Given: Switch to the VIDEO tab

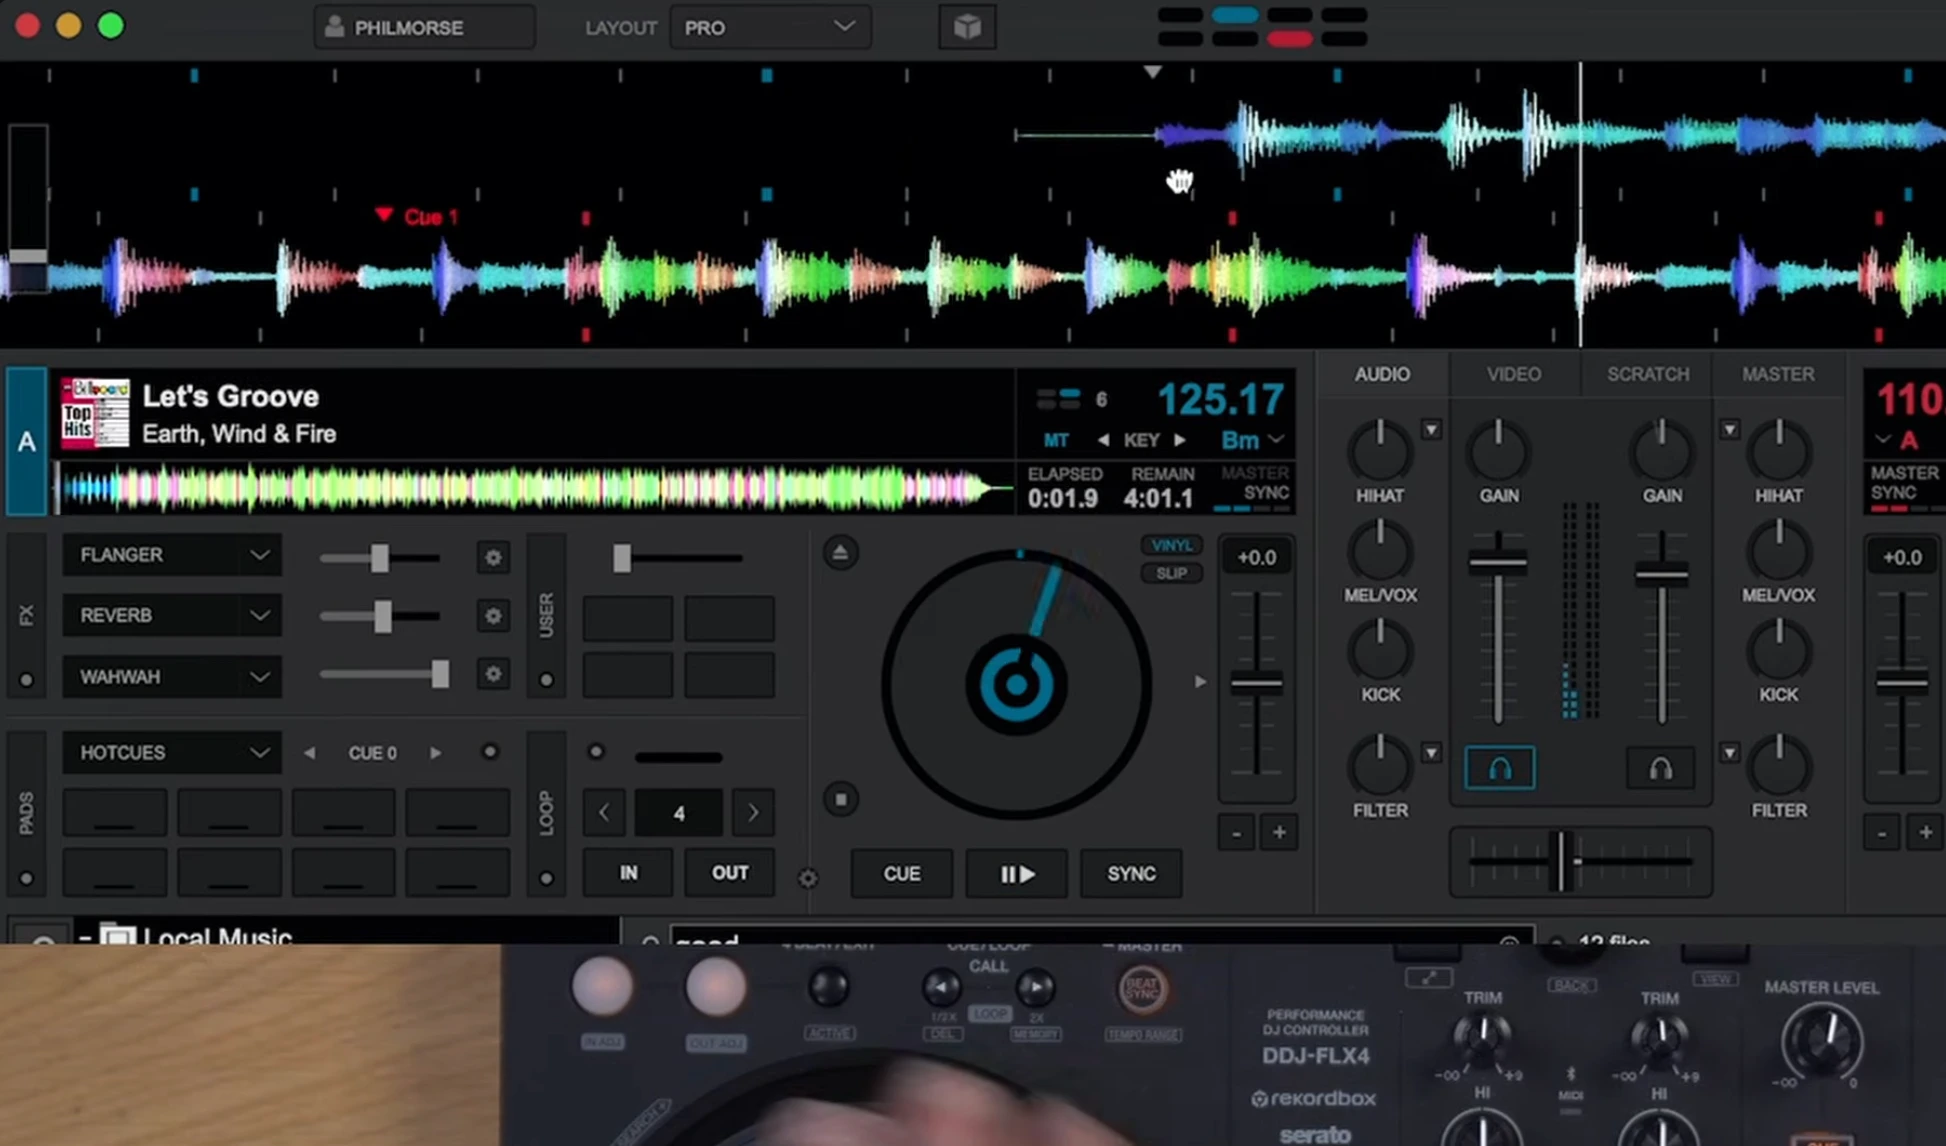Looking at the screenshot, I should [1513, 374].
